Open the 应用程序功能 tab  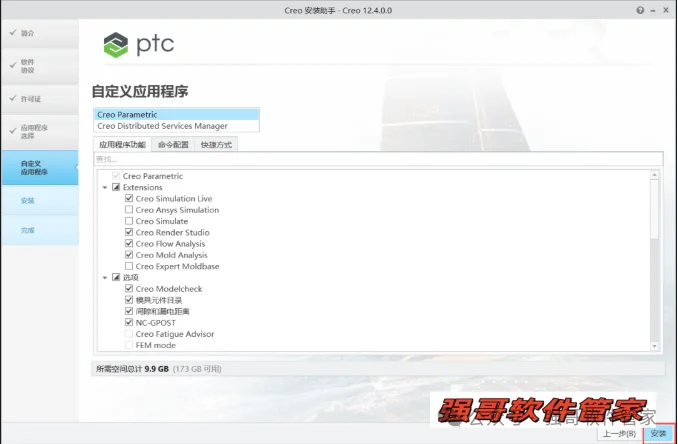(122, 144)
